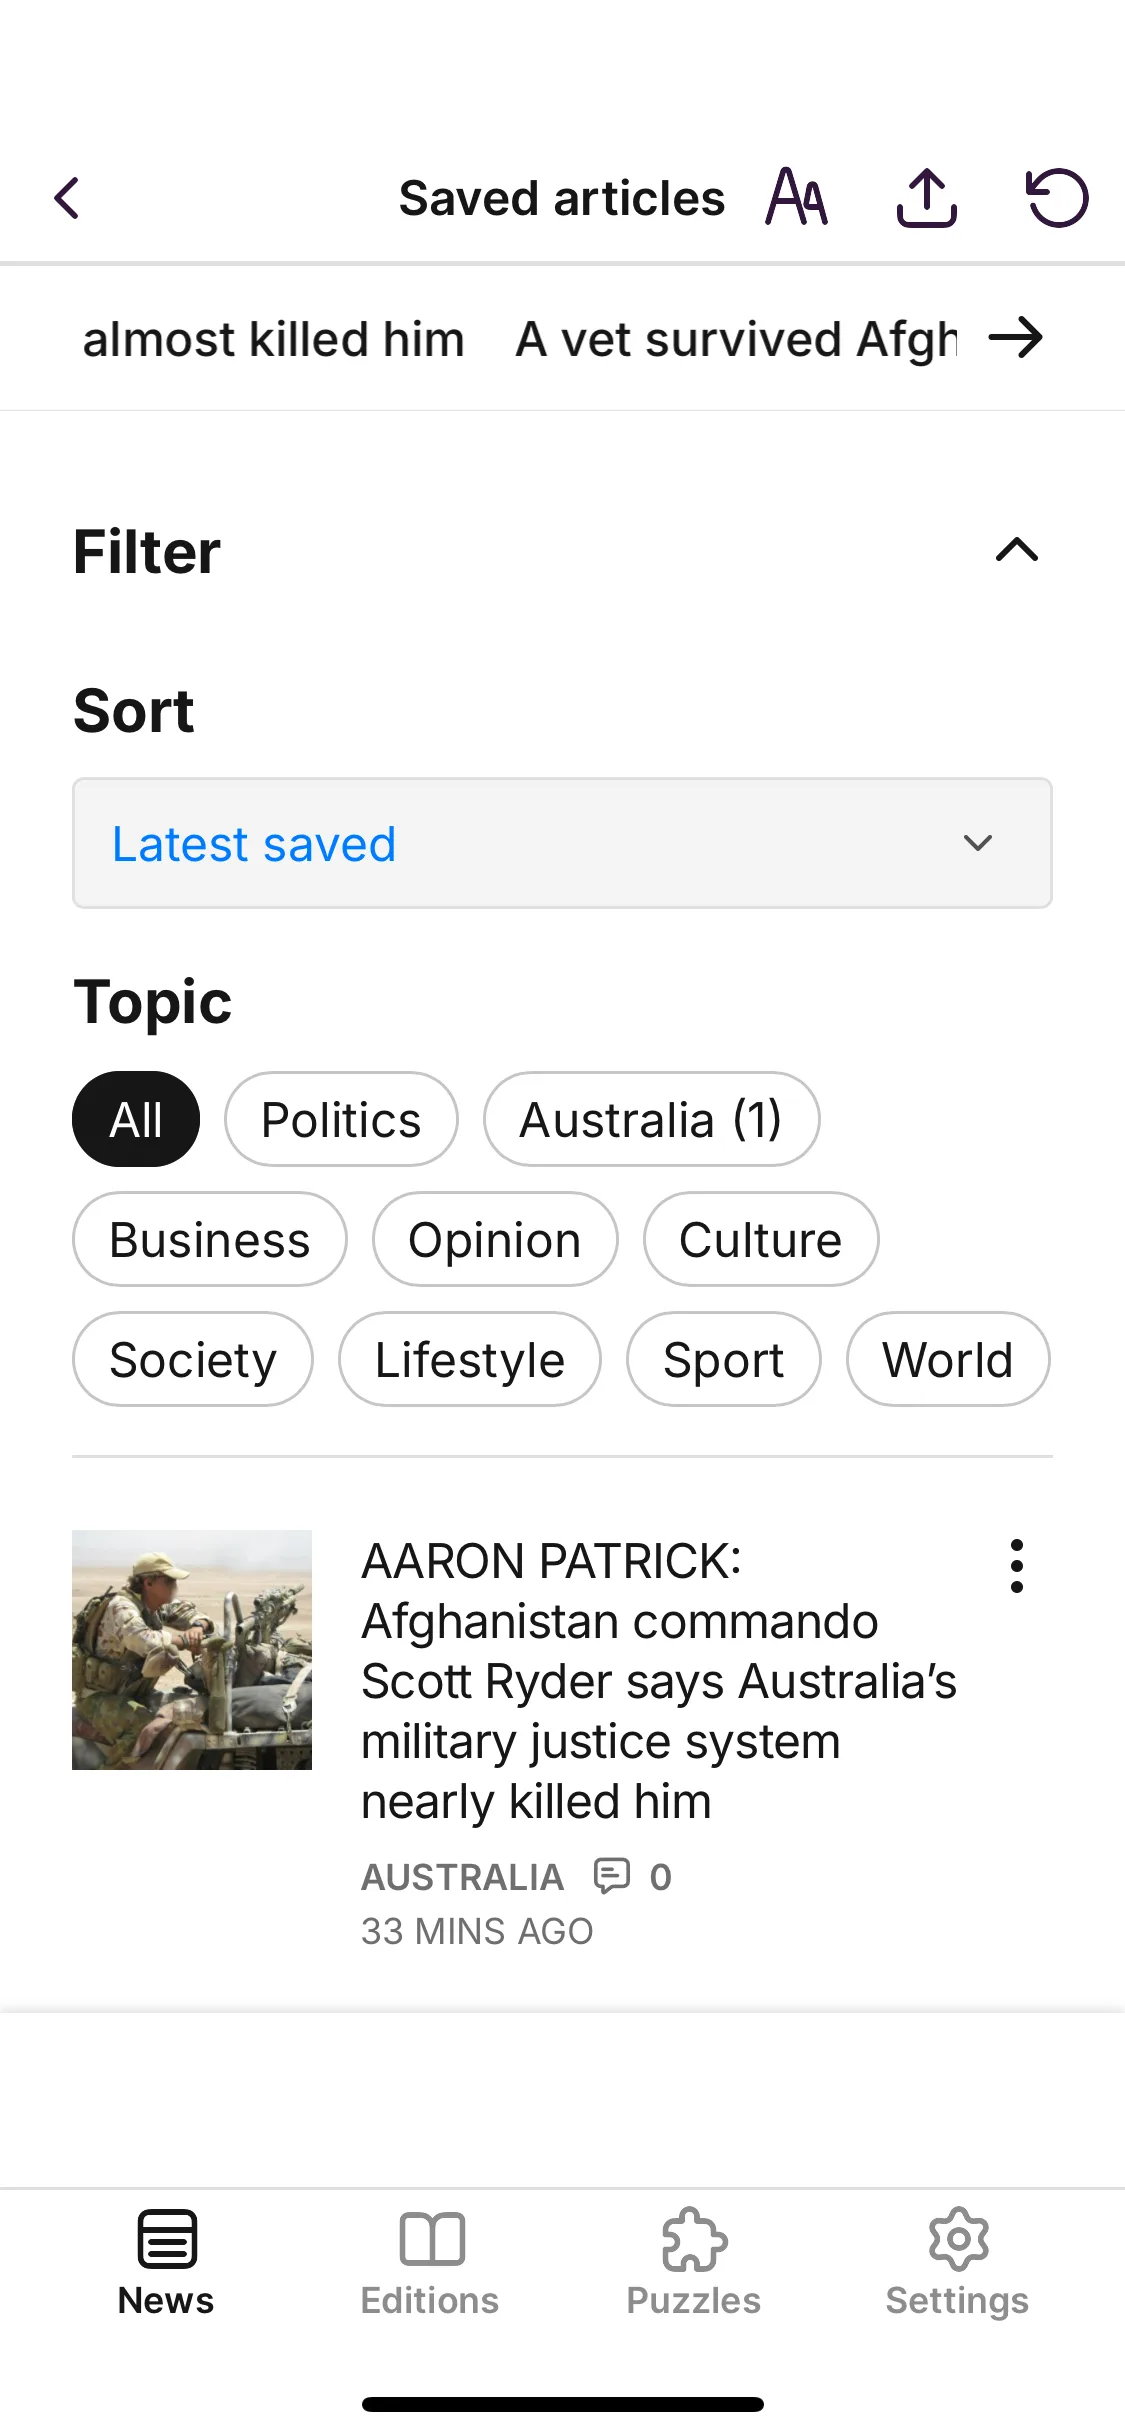Tap the share upload icon
Viewport: 1125px width, 2436px height.
coord(927,197)
